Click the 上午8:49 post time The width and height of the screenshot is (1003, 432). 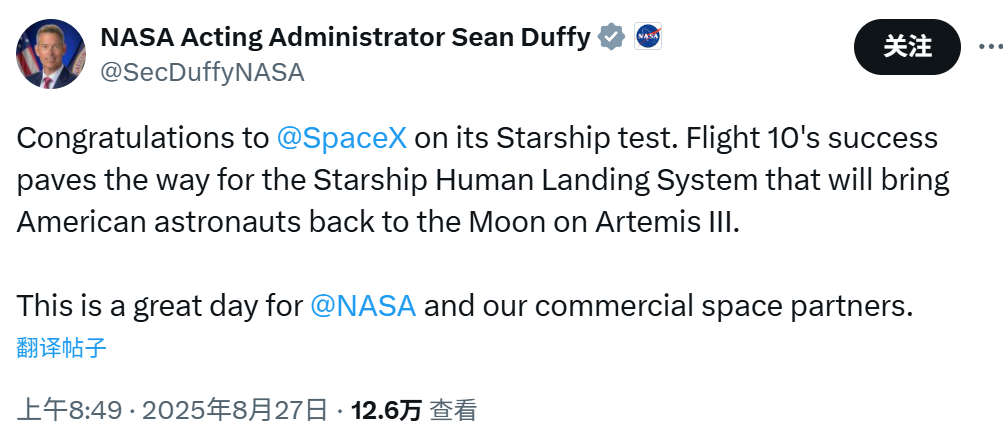pos(69,410)
